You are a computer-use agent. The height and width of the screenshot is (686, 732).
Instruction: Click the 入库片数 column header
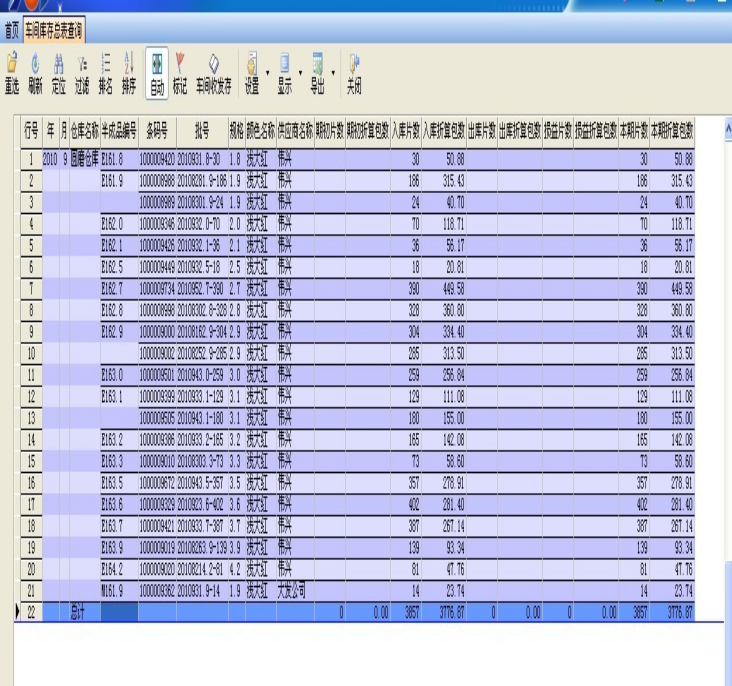tap(406, 130)
